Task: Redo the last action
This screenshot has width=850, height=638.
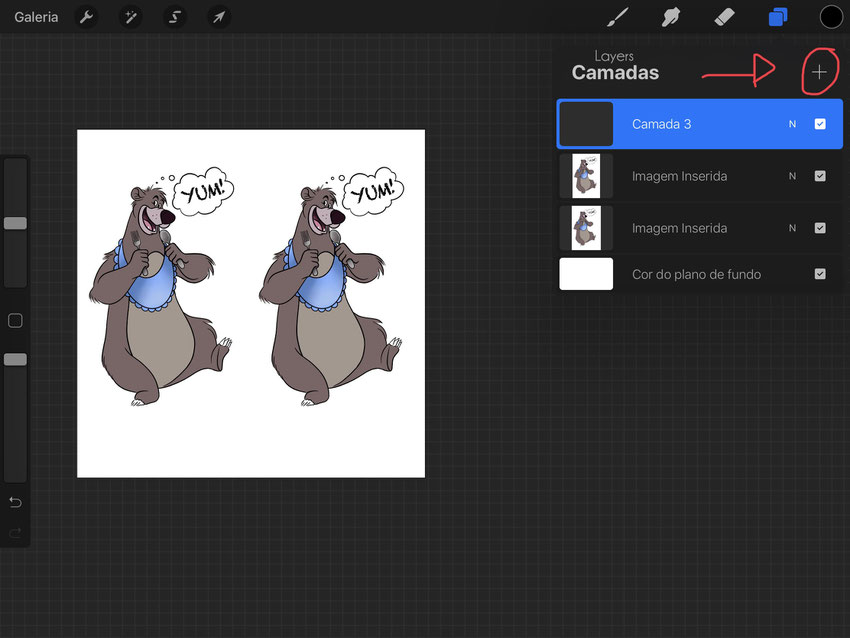Action: tap(15, 533)
